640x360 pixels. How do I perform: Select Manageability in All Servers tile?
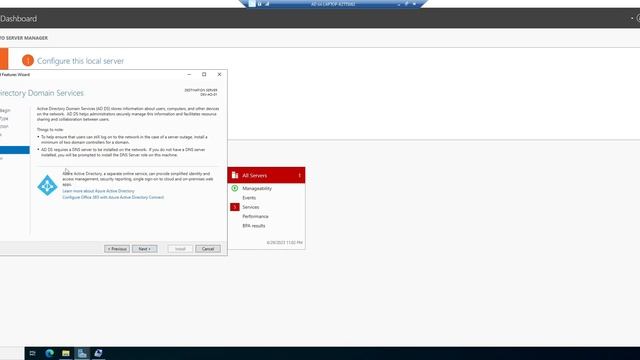[x=257, y=188]
